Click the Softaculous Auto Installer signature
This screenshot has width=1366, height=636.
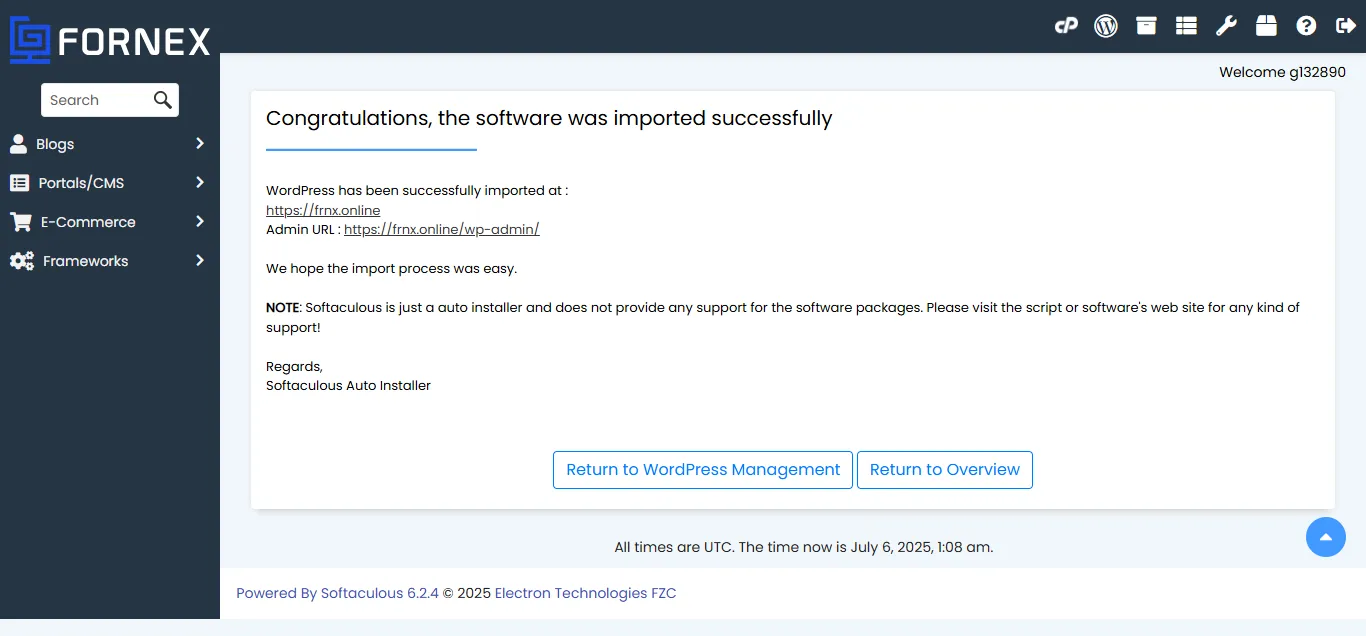(x=348, y=385)
